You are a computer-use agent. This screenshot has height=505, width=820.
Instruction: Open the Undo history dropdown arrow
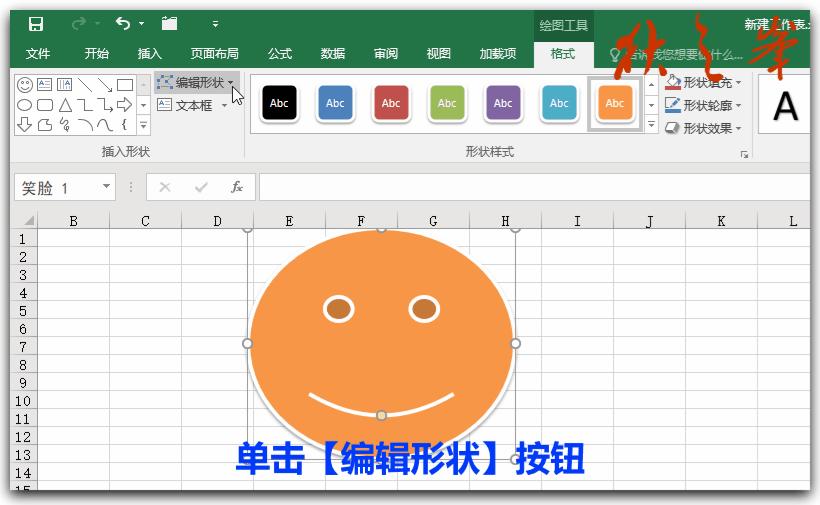pos(142,24)
